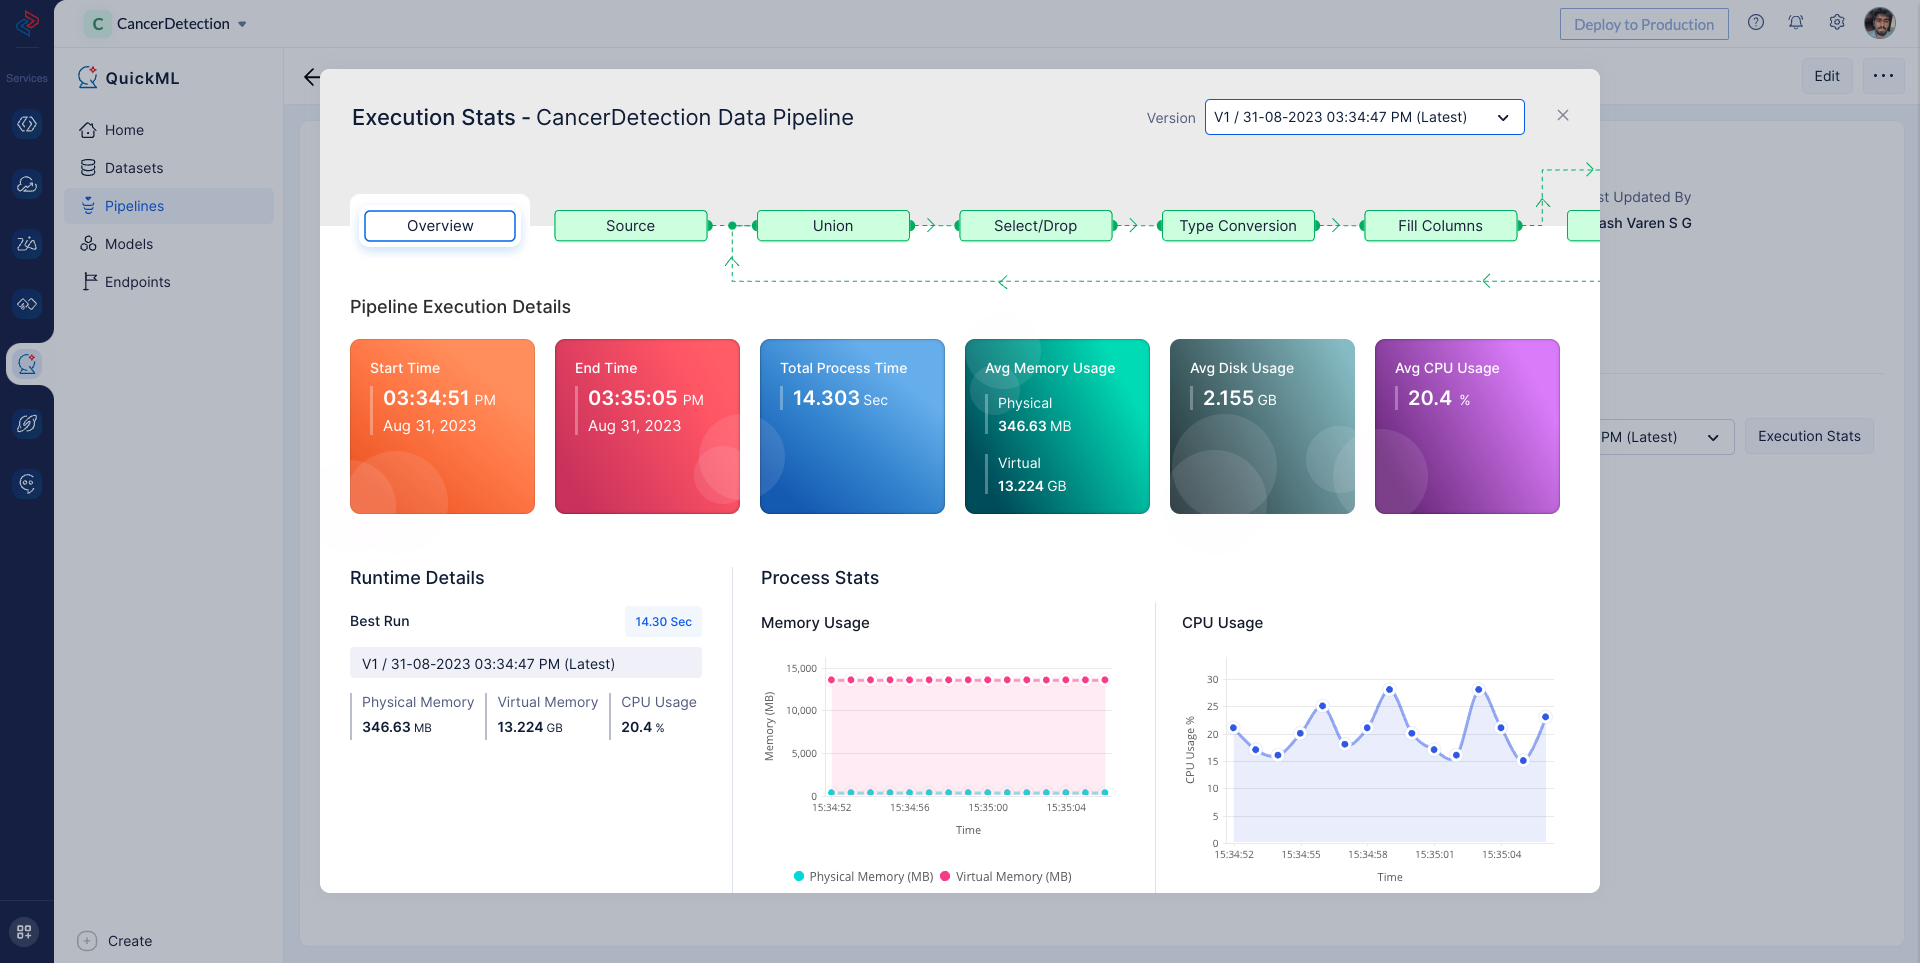Open the settings gear icon

1837,23
